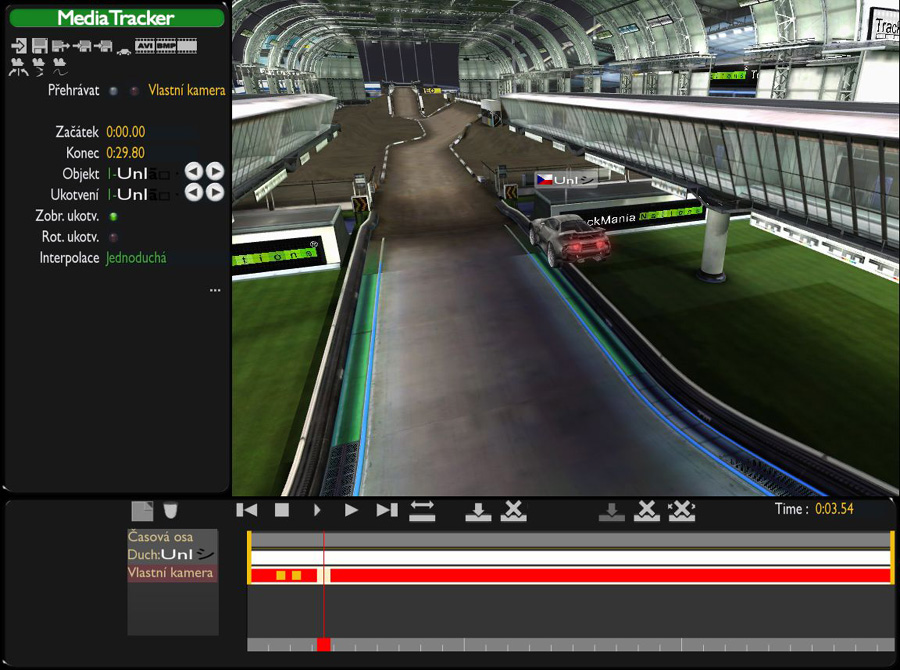Toggle the gray Přehrávat indicator dot
Viewport: 900px width, 670px height.
(114, 91)
